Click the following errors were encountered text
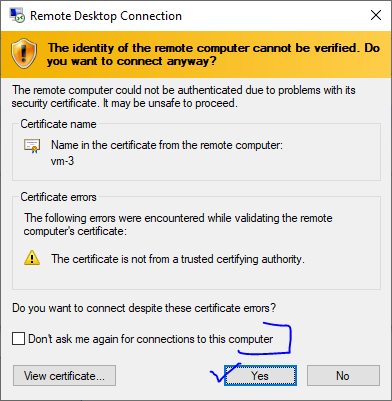The image size is (392, 401). coord(178,224)
